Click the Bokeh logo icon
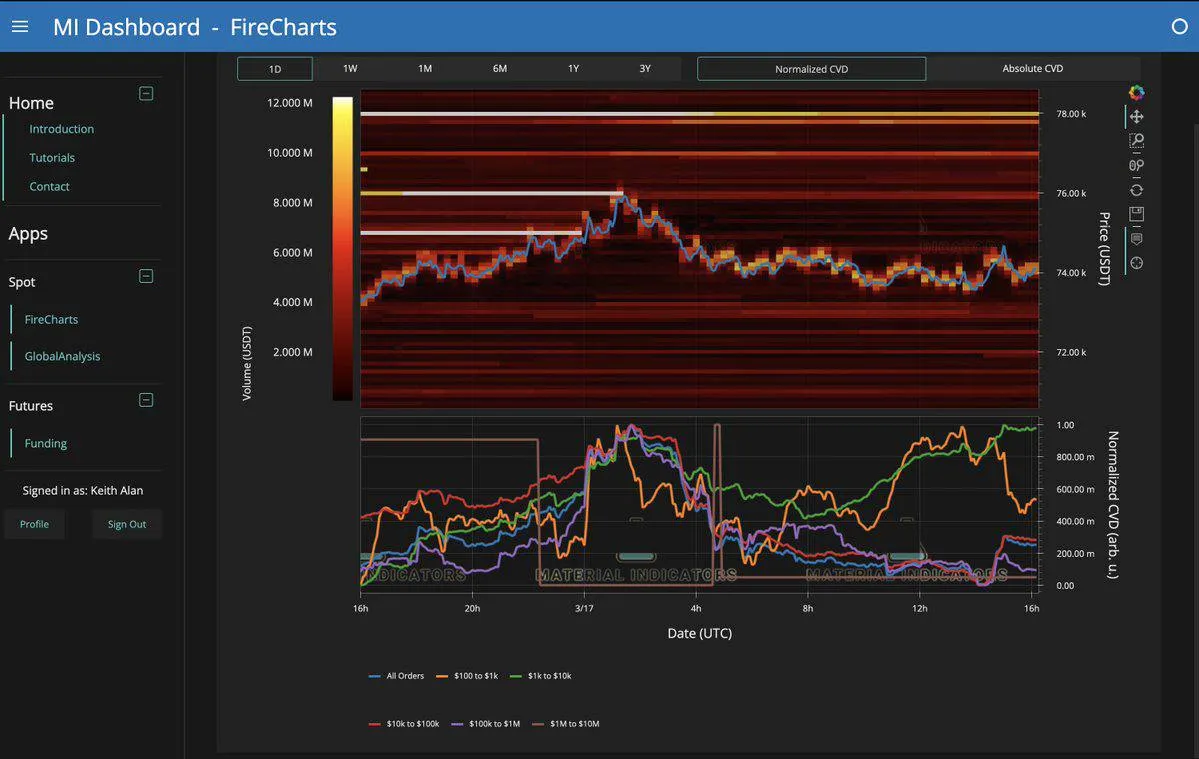Viewport: 1199px width, 759px height. tap(1136, 93)
